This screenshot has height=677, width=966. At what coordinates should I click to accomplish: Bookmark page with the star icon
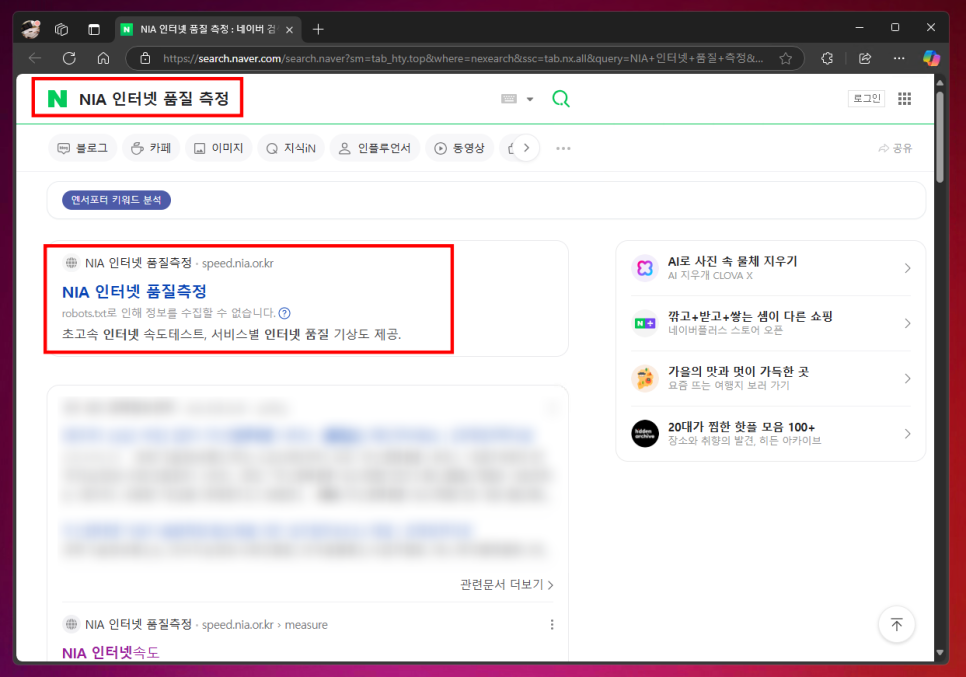pyautogui.click(x=785, y=59)
